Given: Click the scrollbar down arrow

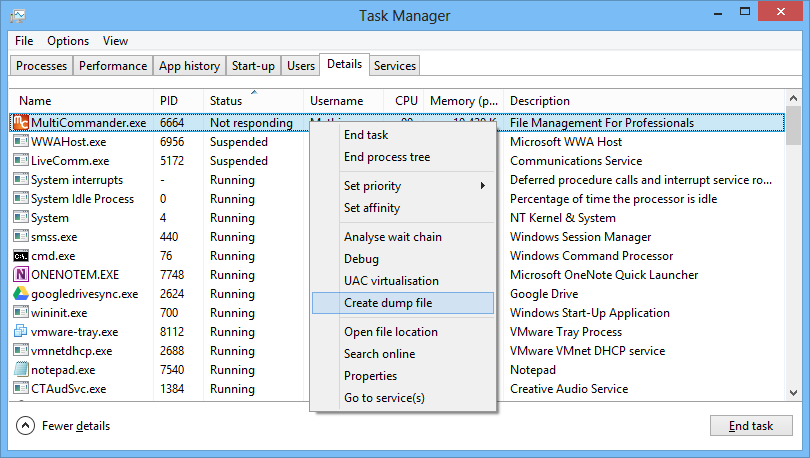Looking at the screenshot, I should tap(793, 393).
